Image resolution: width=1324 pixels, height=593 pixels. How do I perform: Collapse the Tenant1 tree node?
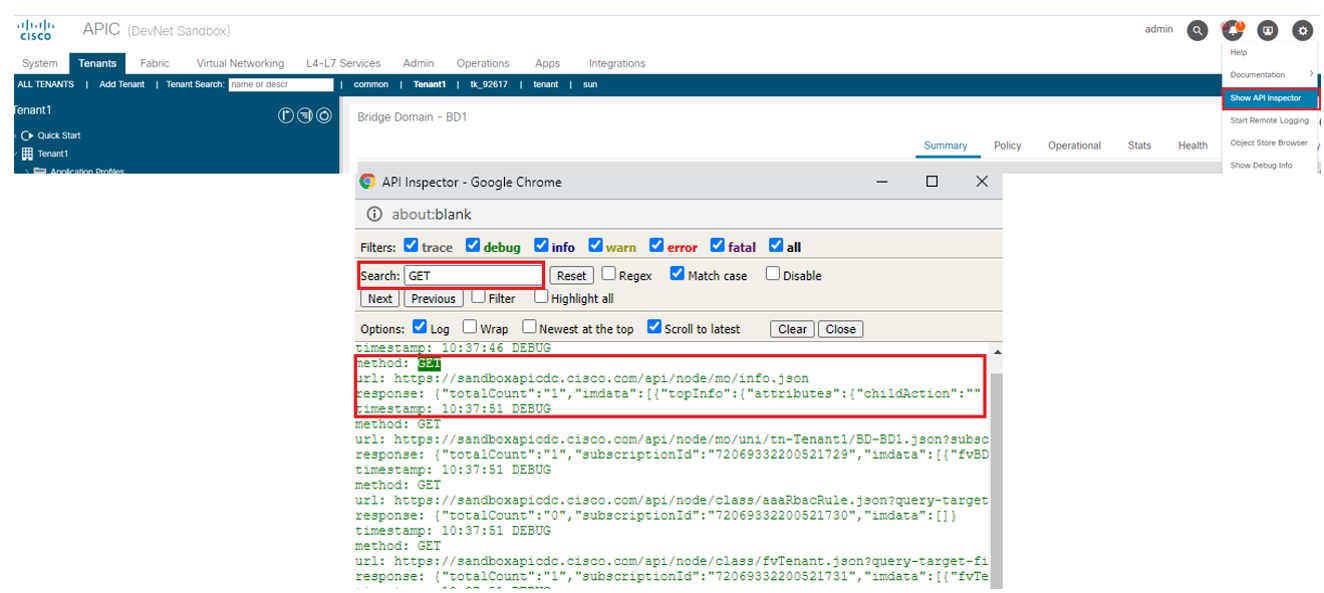point(16,154)
